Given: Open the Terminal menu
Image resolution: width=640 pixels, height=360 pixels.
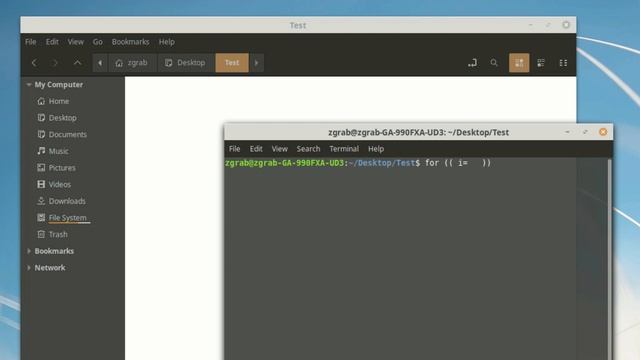Looking at the screenshot, I should [x=344, y=149].
